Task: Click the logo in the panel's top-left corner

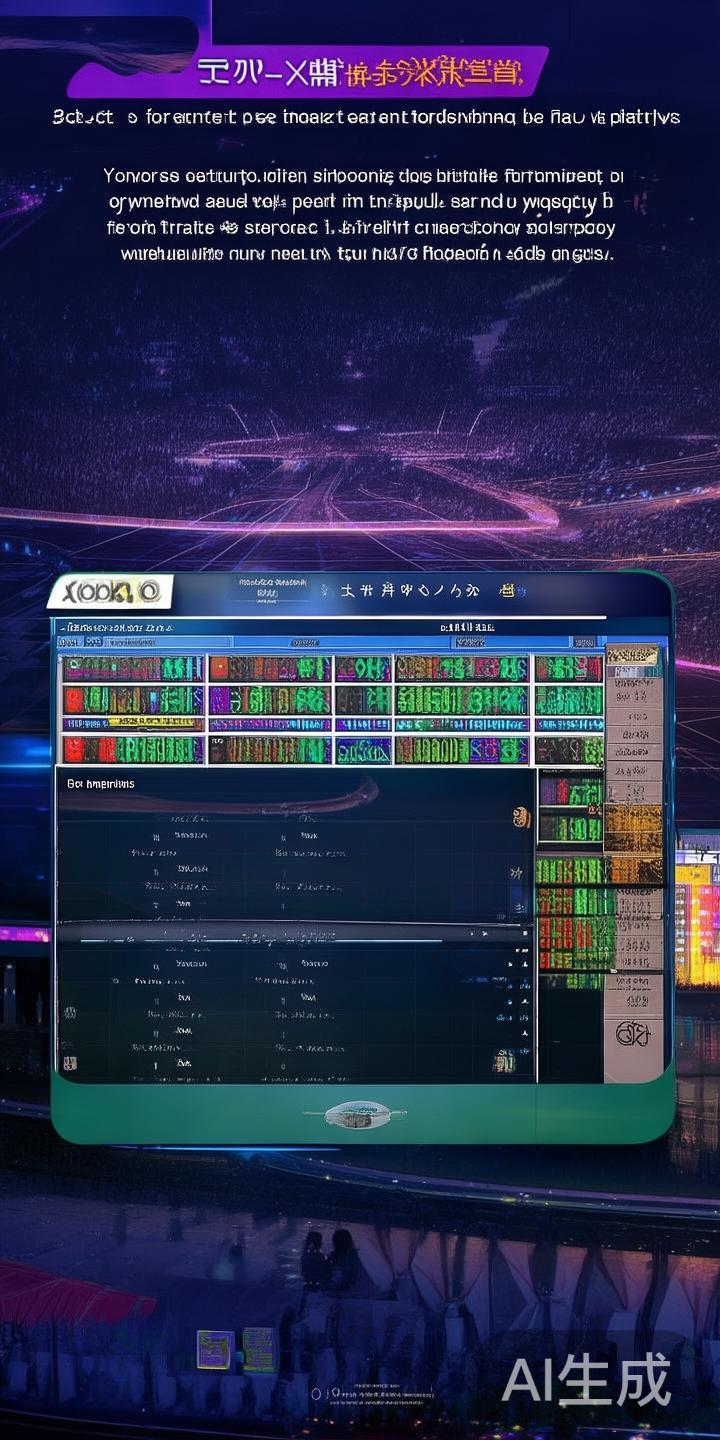Action: tap(110, 591)
